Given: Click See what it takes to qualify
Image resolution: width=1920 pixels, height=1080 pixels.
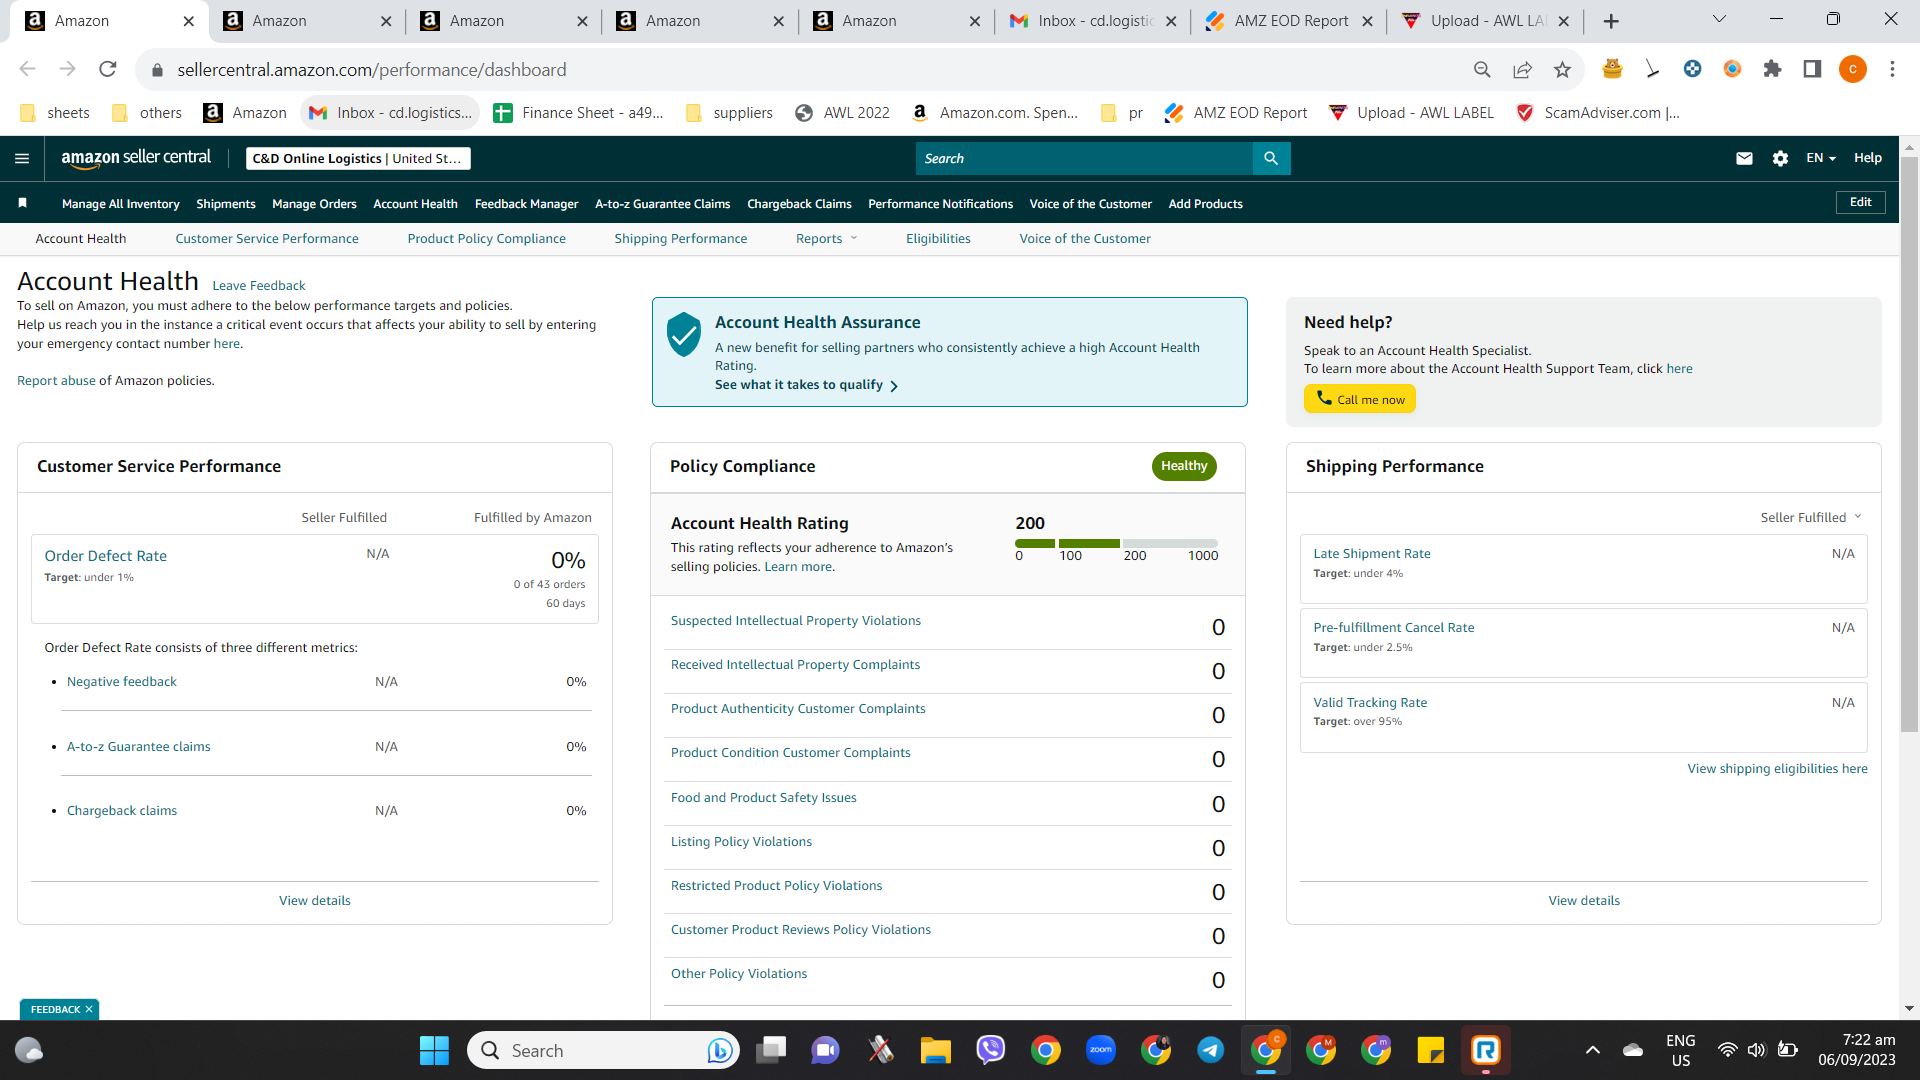Looking at the screenshot, I should click(806, 385).
